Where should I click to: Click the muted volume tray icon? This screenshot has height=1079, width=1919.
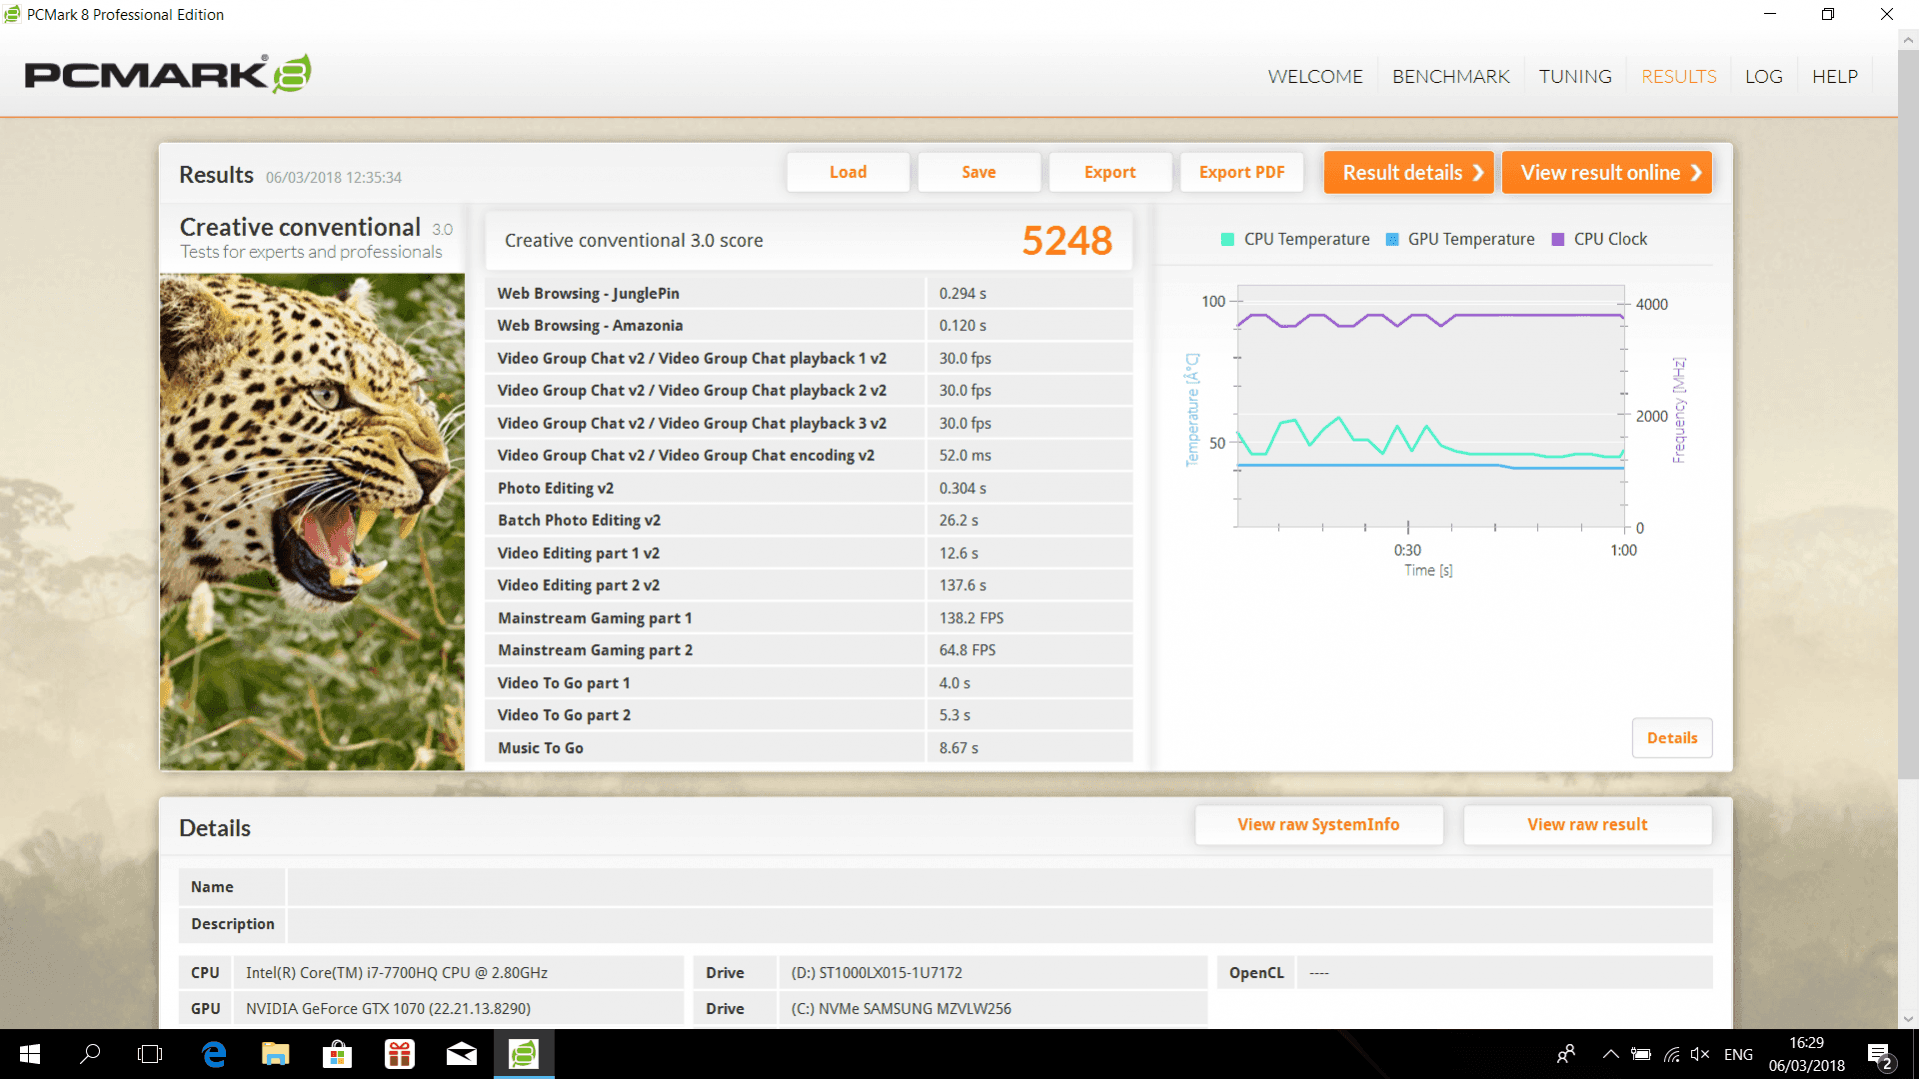tap(1700, 1054)
